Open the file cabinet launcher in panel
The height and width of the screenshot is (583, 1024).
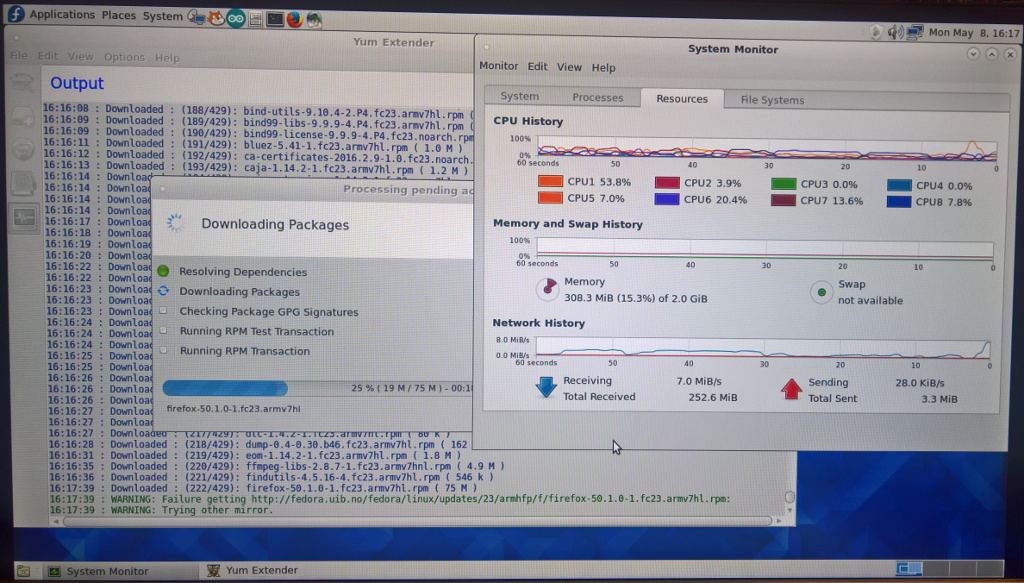[255, 19]
